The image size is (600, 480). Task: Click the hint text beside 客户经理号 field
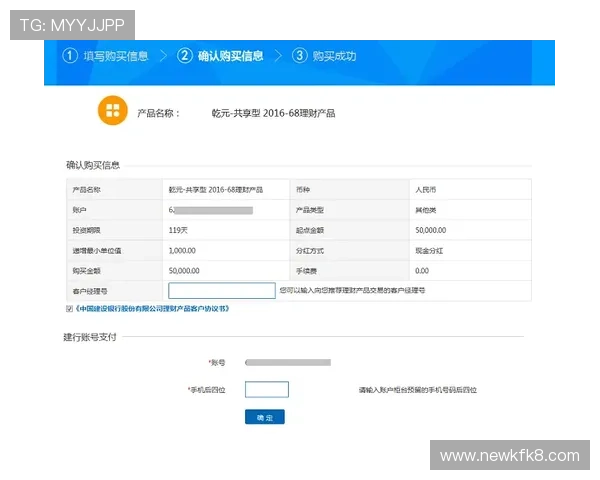pyautogui.click(x=352, y=290)
